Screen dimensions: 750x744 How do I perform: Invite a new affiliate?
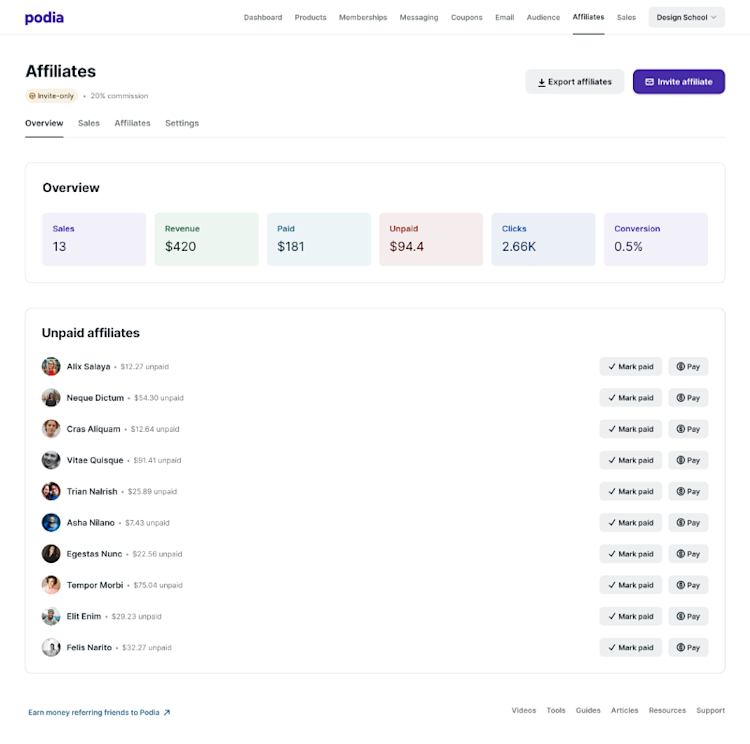point(679,82)
